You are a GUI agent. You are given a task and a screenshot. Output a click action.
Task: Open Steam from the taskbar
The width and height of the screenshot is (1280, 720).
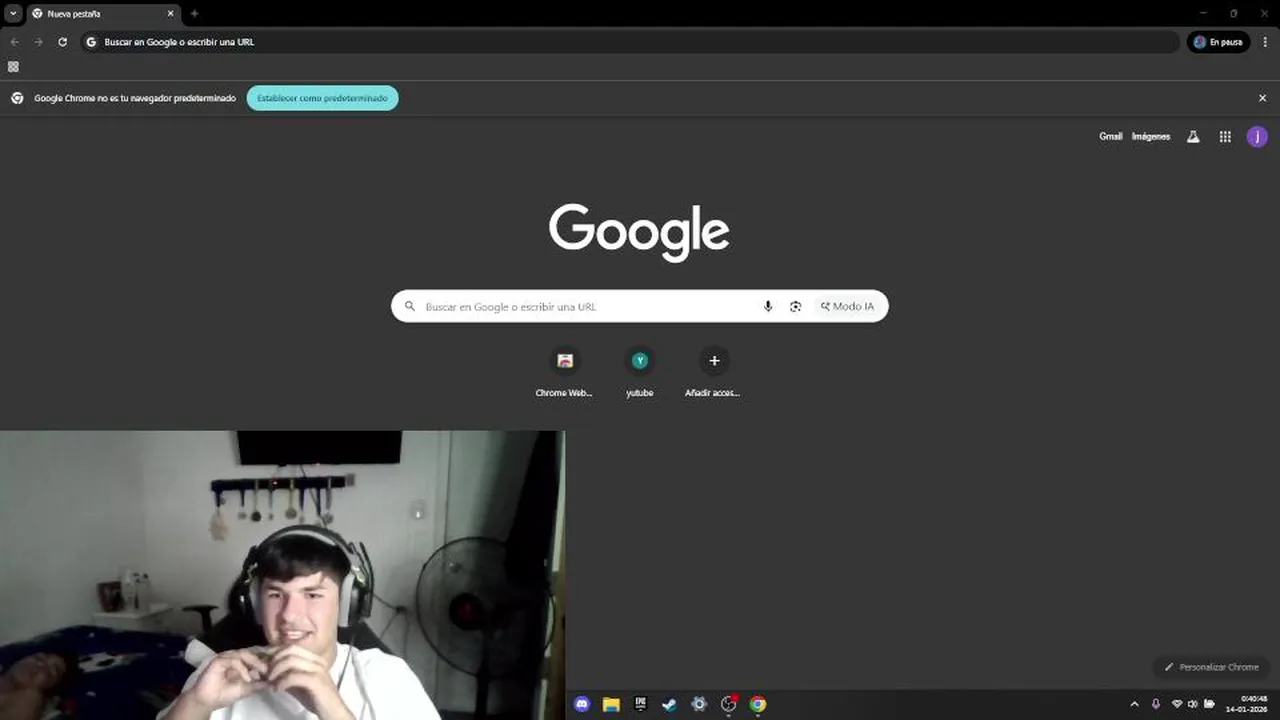(x=670, y=704)
